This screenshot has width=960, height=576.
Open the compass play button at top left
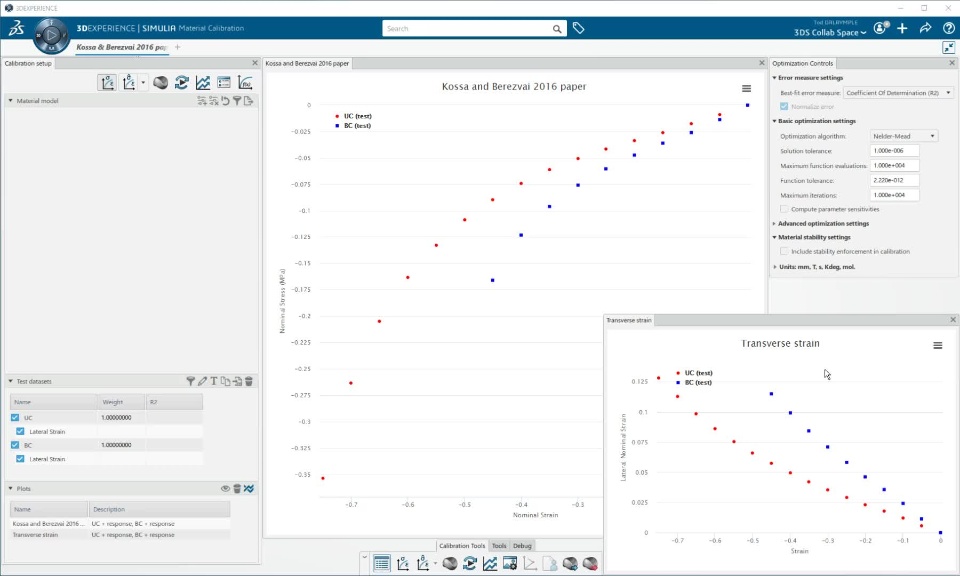pyautogui.click(x=51, y=36)
